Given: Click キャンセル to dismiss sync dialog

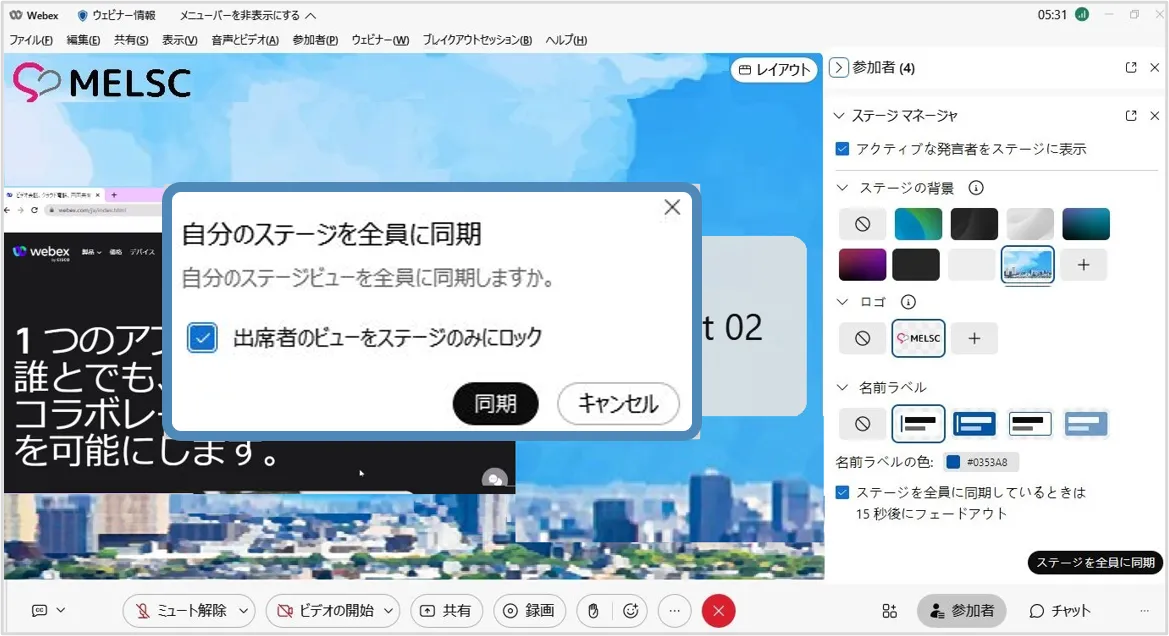Looking at the screenshot, I should (x=618, y=404).
